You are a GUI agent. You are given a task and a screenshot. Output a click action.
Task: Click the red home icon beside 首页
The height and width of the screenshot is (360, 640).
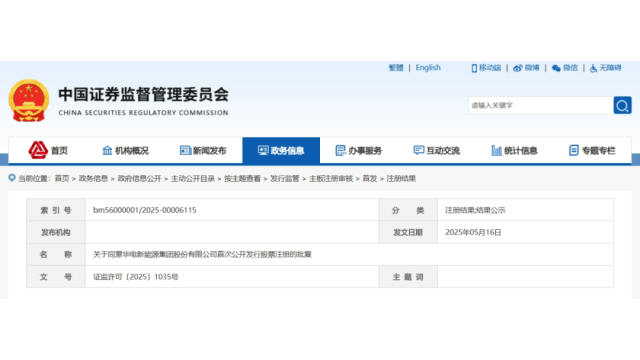38,150
